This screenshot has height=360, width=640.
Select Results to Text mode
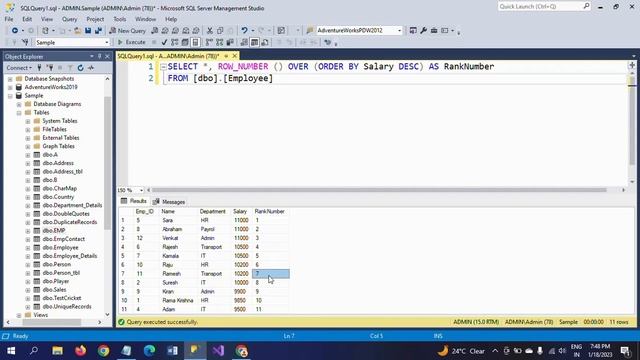pyautogui.click(x=244, y=42)
